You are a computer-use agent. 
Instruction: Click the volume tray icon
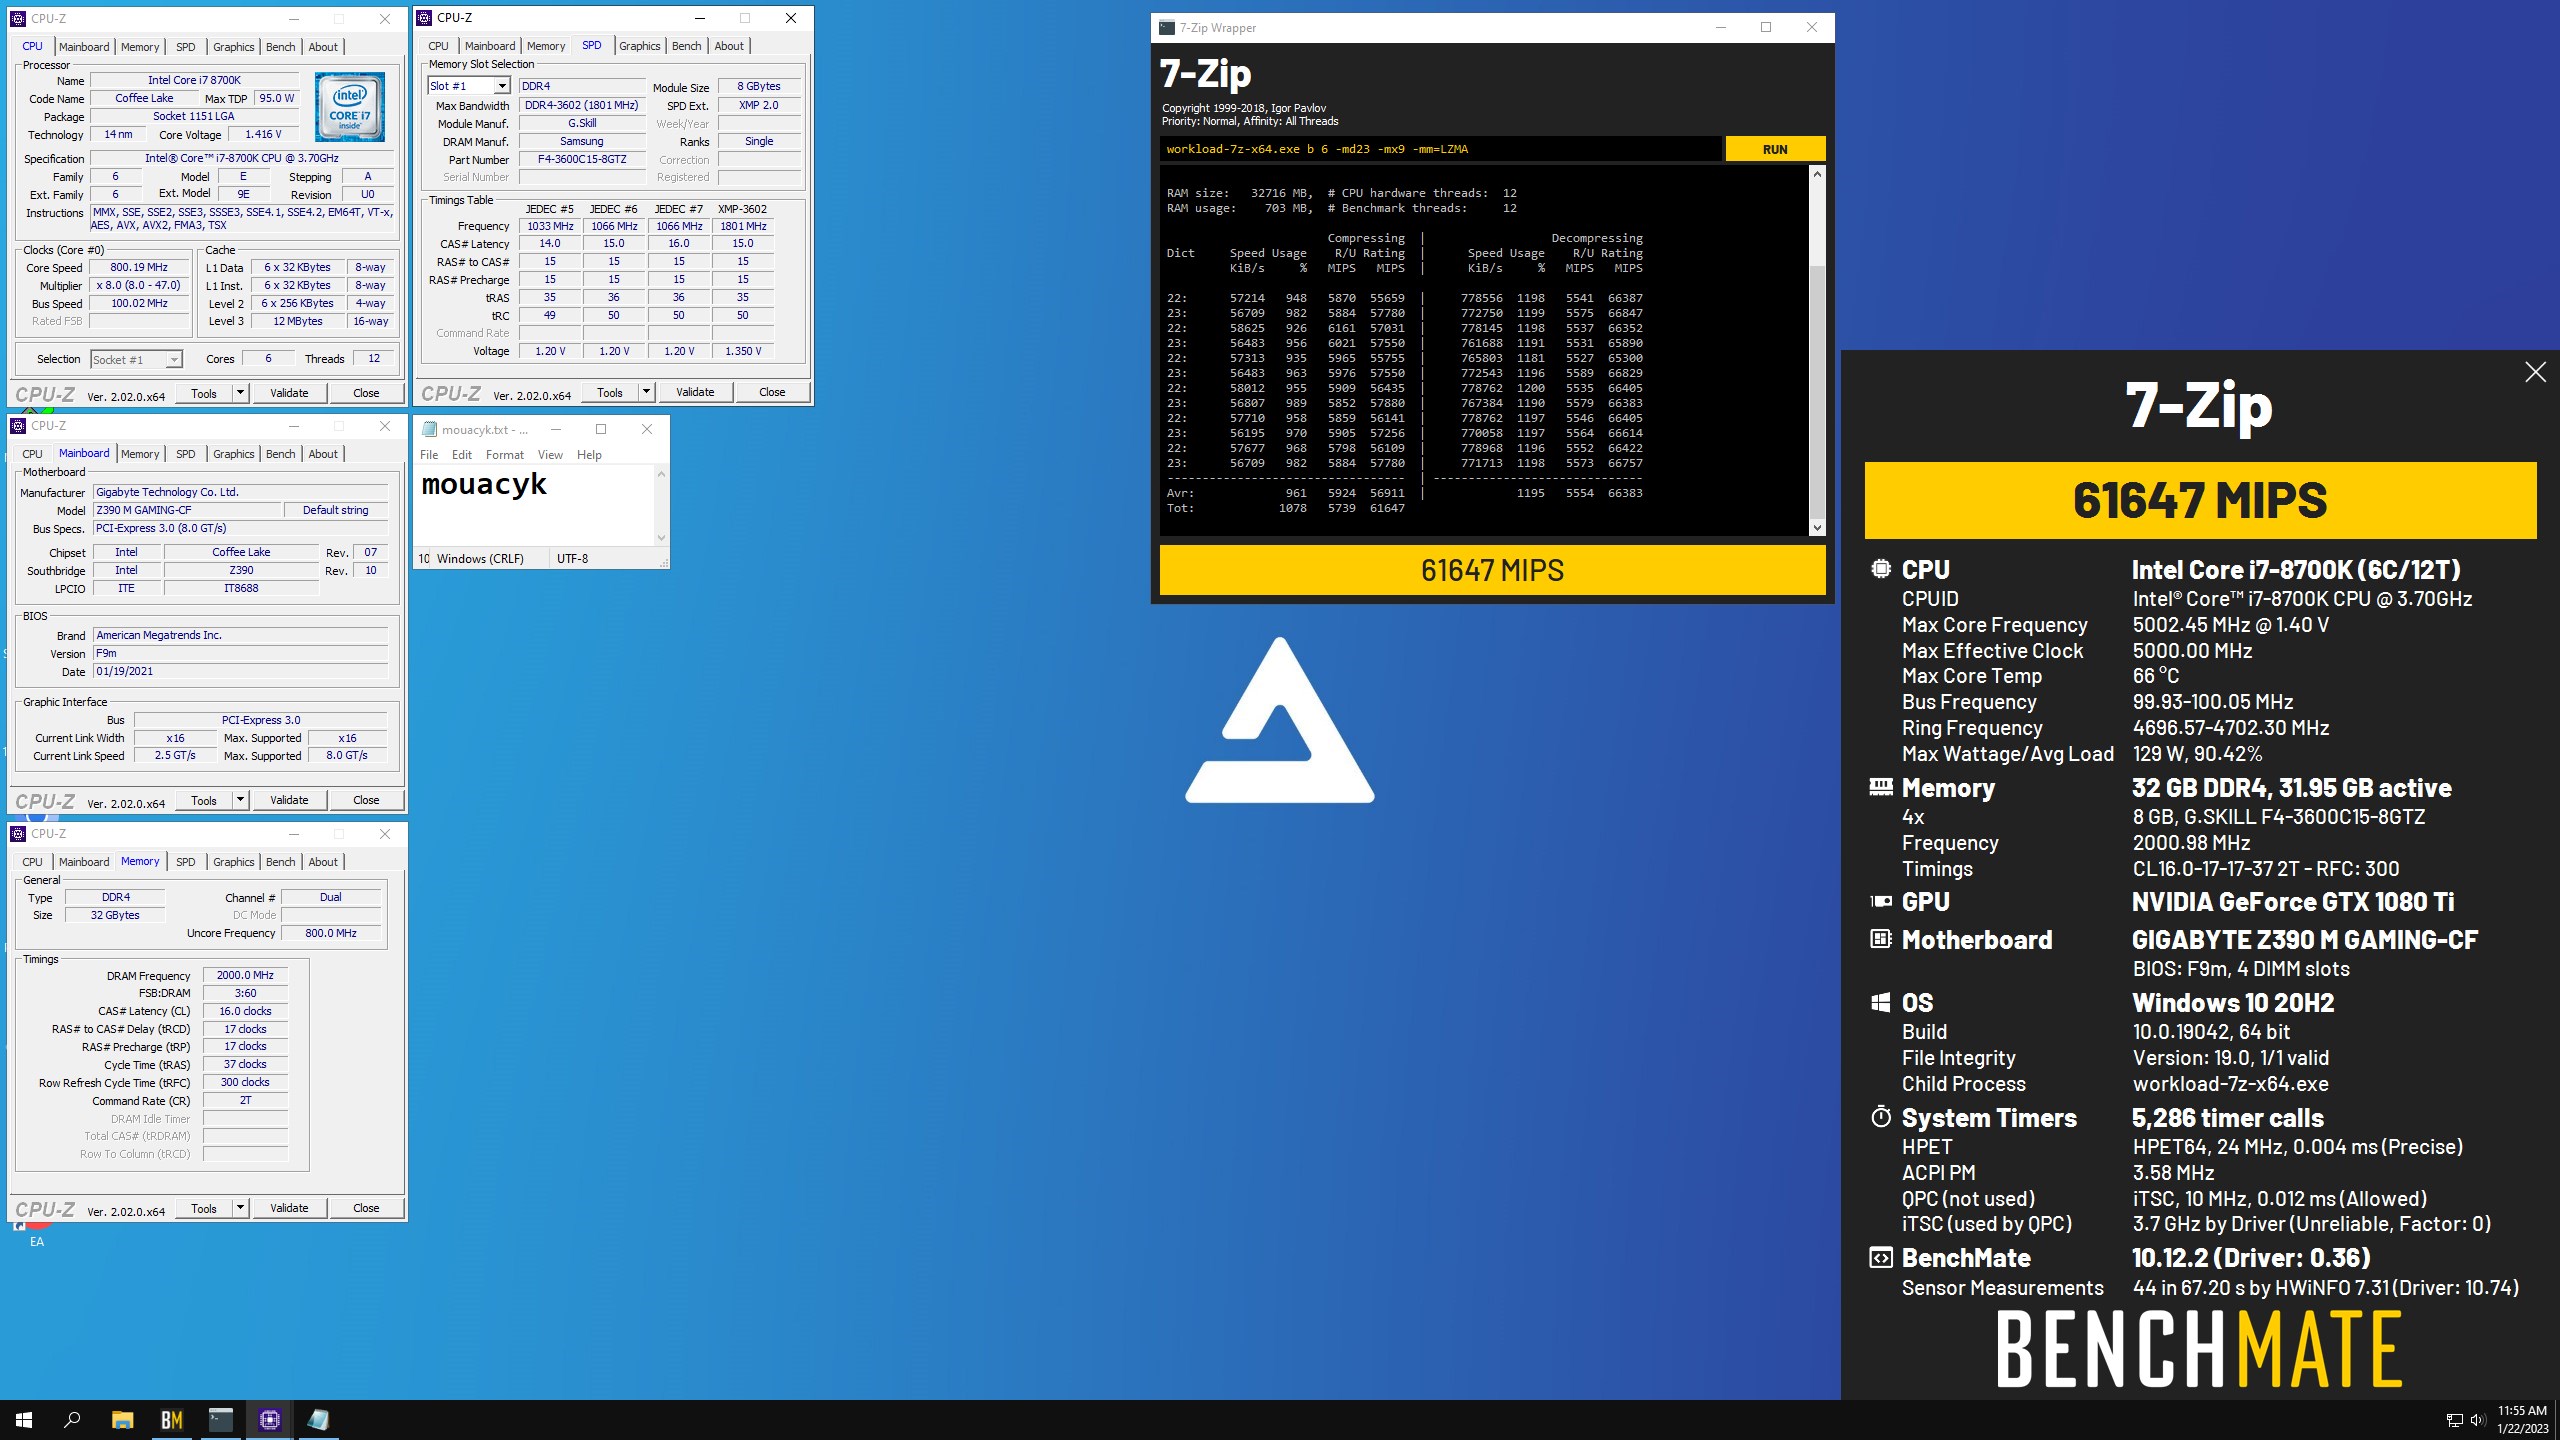pyautogui.click(x=2477, y=1420)
